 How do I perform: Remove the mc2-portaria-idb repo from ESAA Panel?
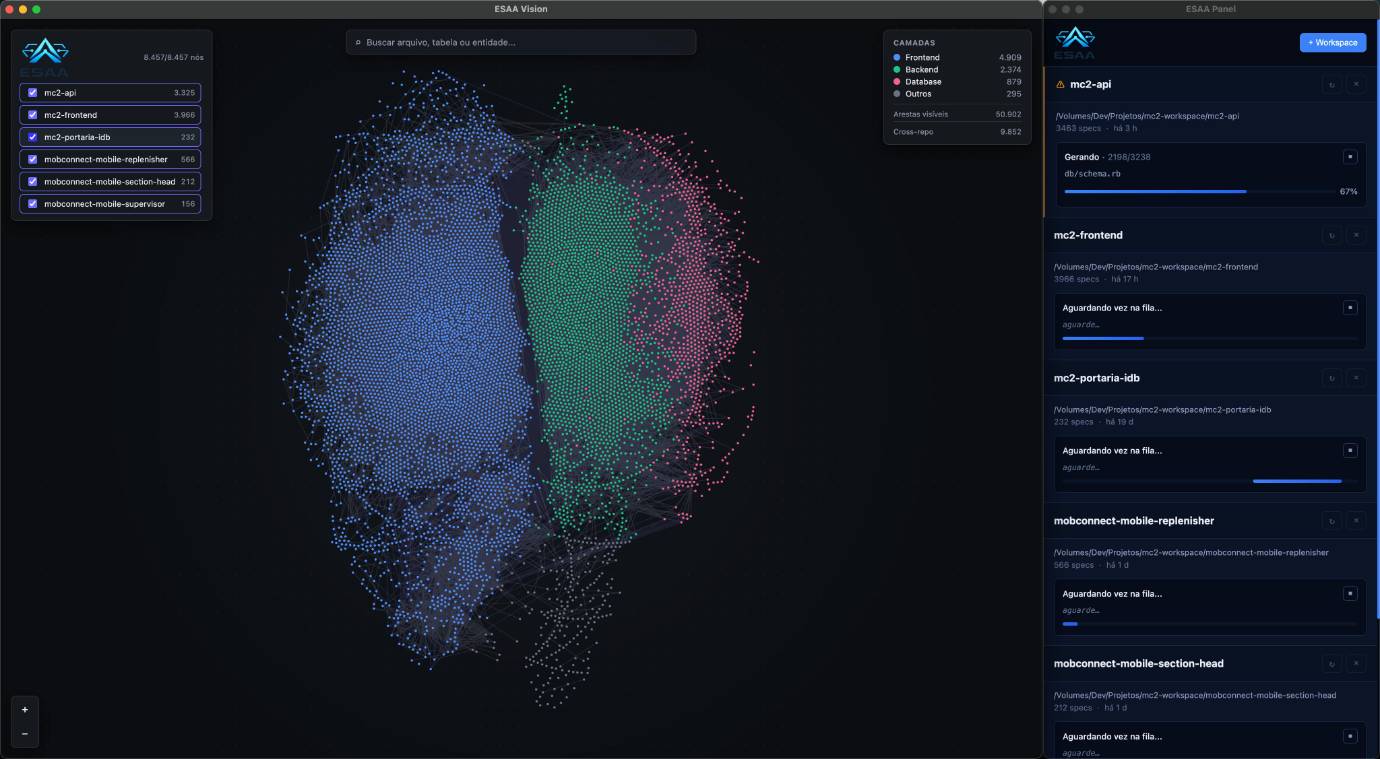pyautogui.click(x=1356, y=378)
